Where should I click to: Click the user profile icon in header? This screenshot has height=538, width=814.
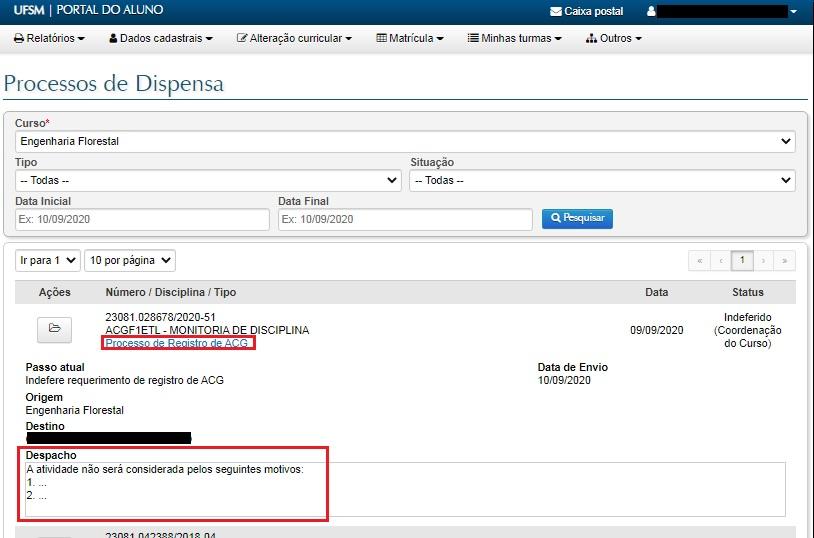652,12
